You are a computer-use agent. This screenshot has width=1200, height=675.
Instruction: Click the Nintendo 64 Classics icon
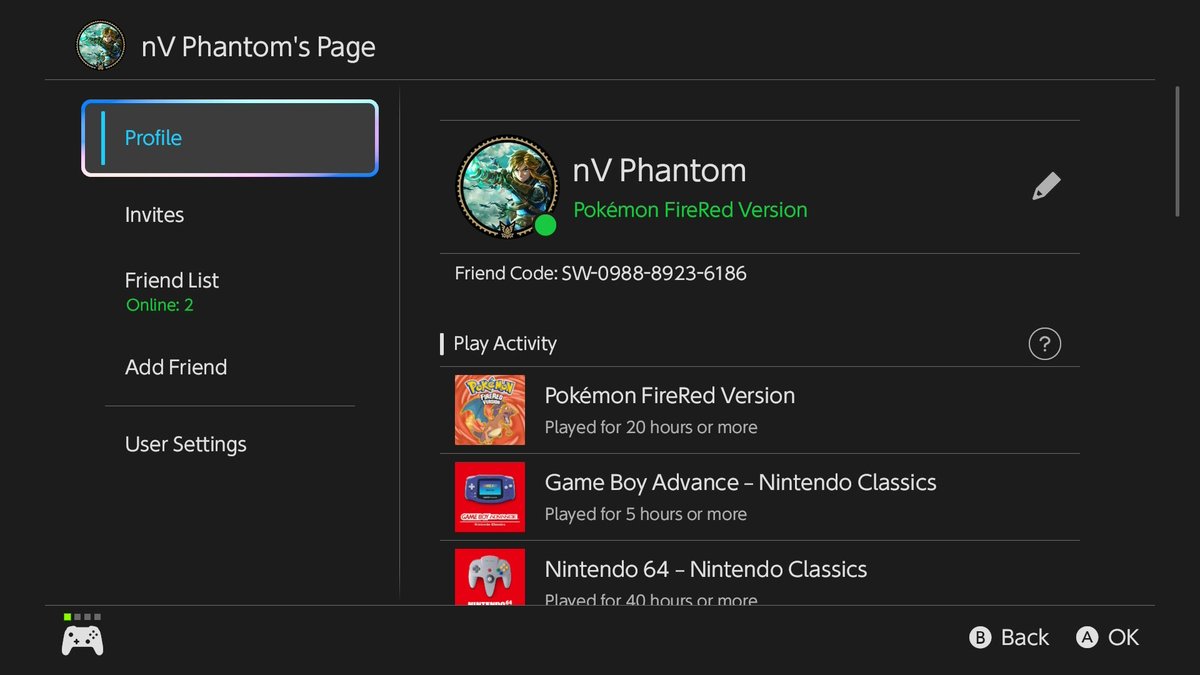click(x=490, y=577)
